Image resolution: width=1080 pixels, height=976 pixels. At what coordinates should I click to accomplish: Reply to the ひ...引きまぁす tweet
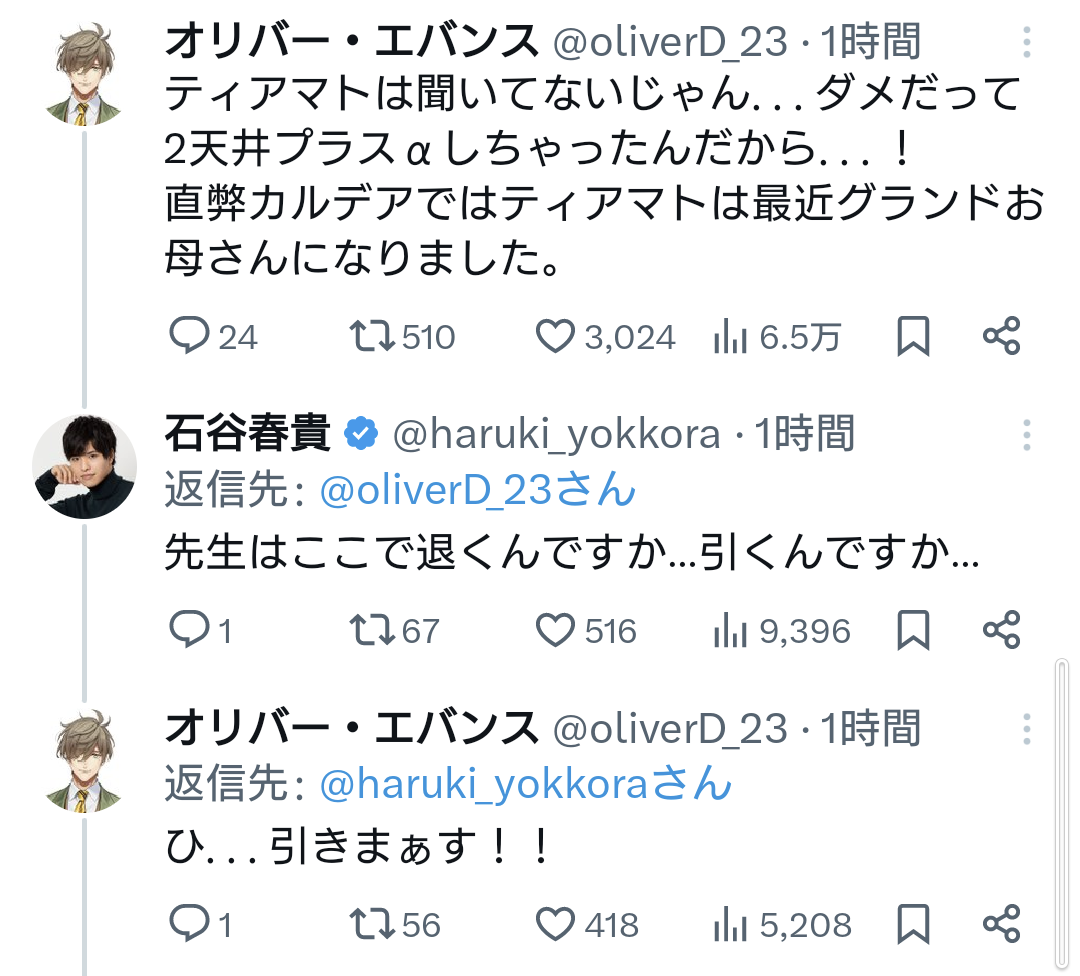[188, 924]
